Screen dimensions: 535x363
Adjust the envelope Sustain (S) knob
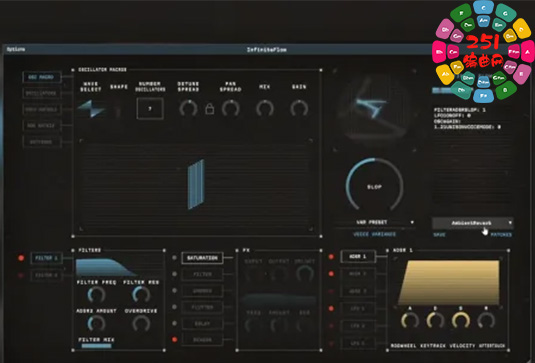(461, 321)
